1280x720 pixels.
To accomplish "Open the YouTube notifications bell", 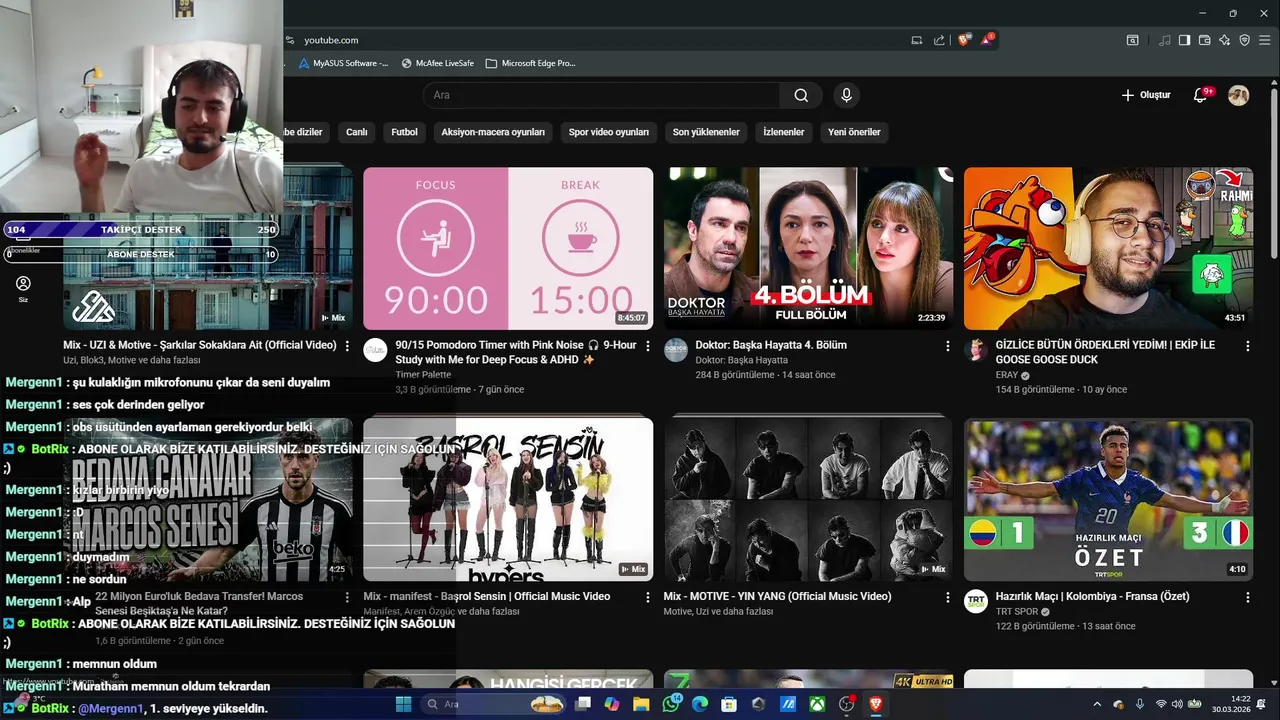I will click(1200, 95).
